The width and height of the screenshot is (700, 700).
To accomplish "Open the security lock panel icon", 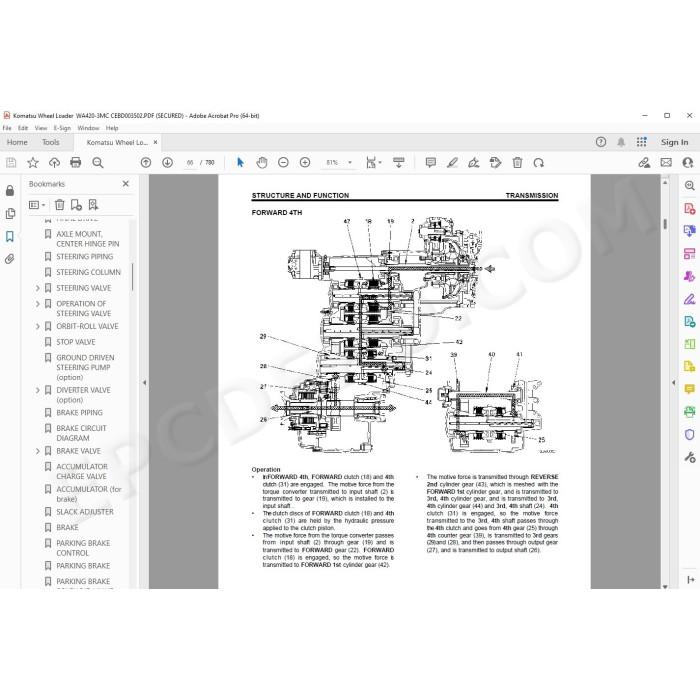I will [x=10, y=191].
